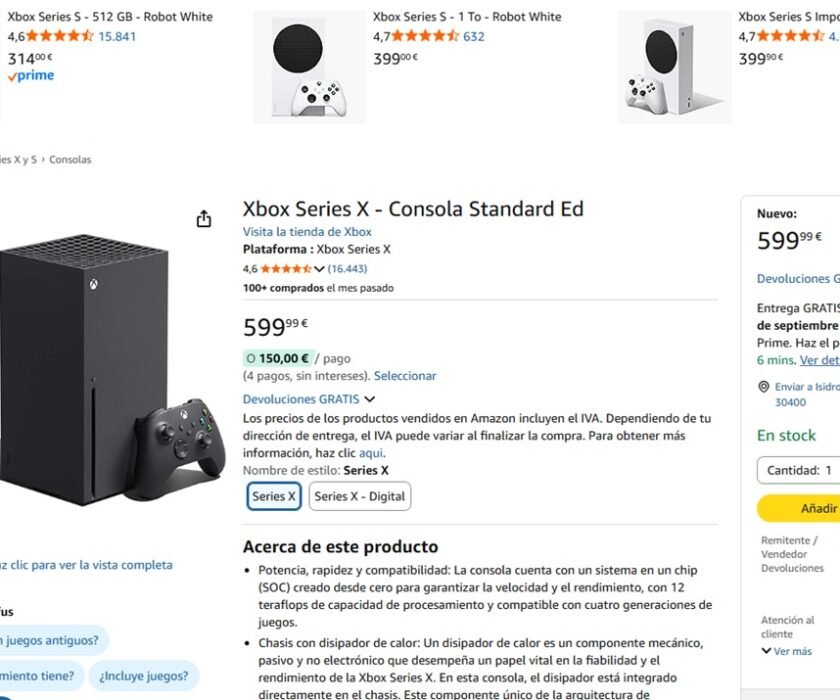Click star rating of 1 To Robot White

pos(424,36)
